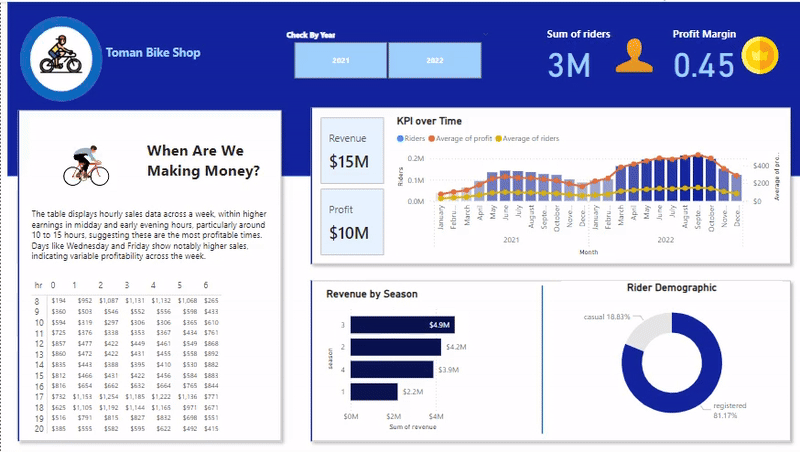Click cell $1,192 in hour 18 row
Screen dimensions: 800x452
pos(109,408)
